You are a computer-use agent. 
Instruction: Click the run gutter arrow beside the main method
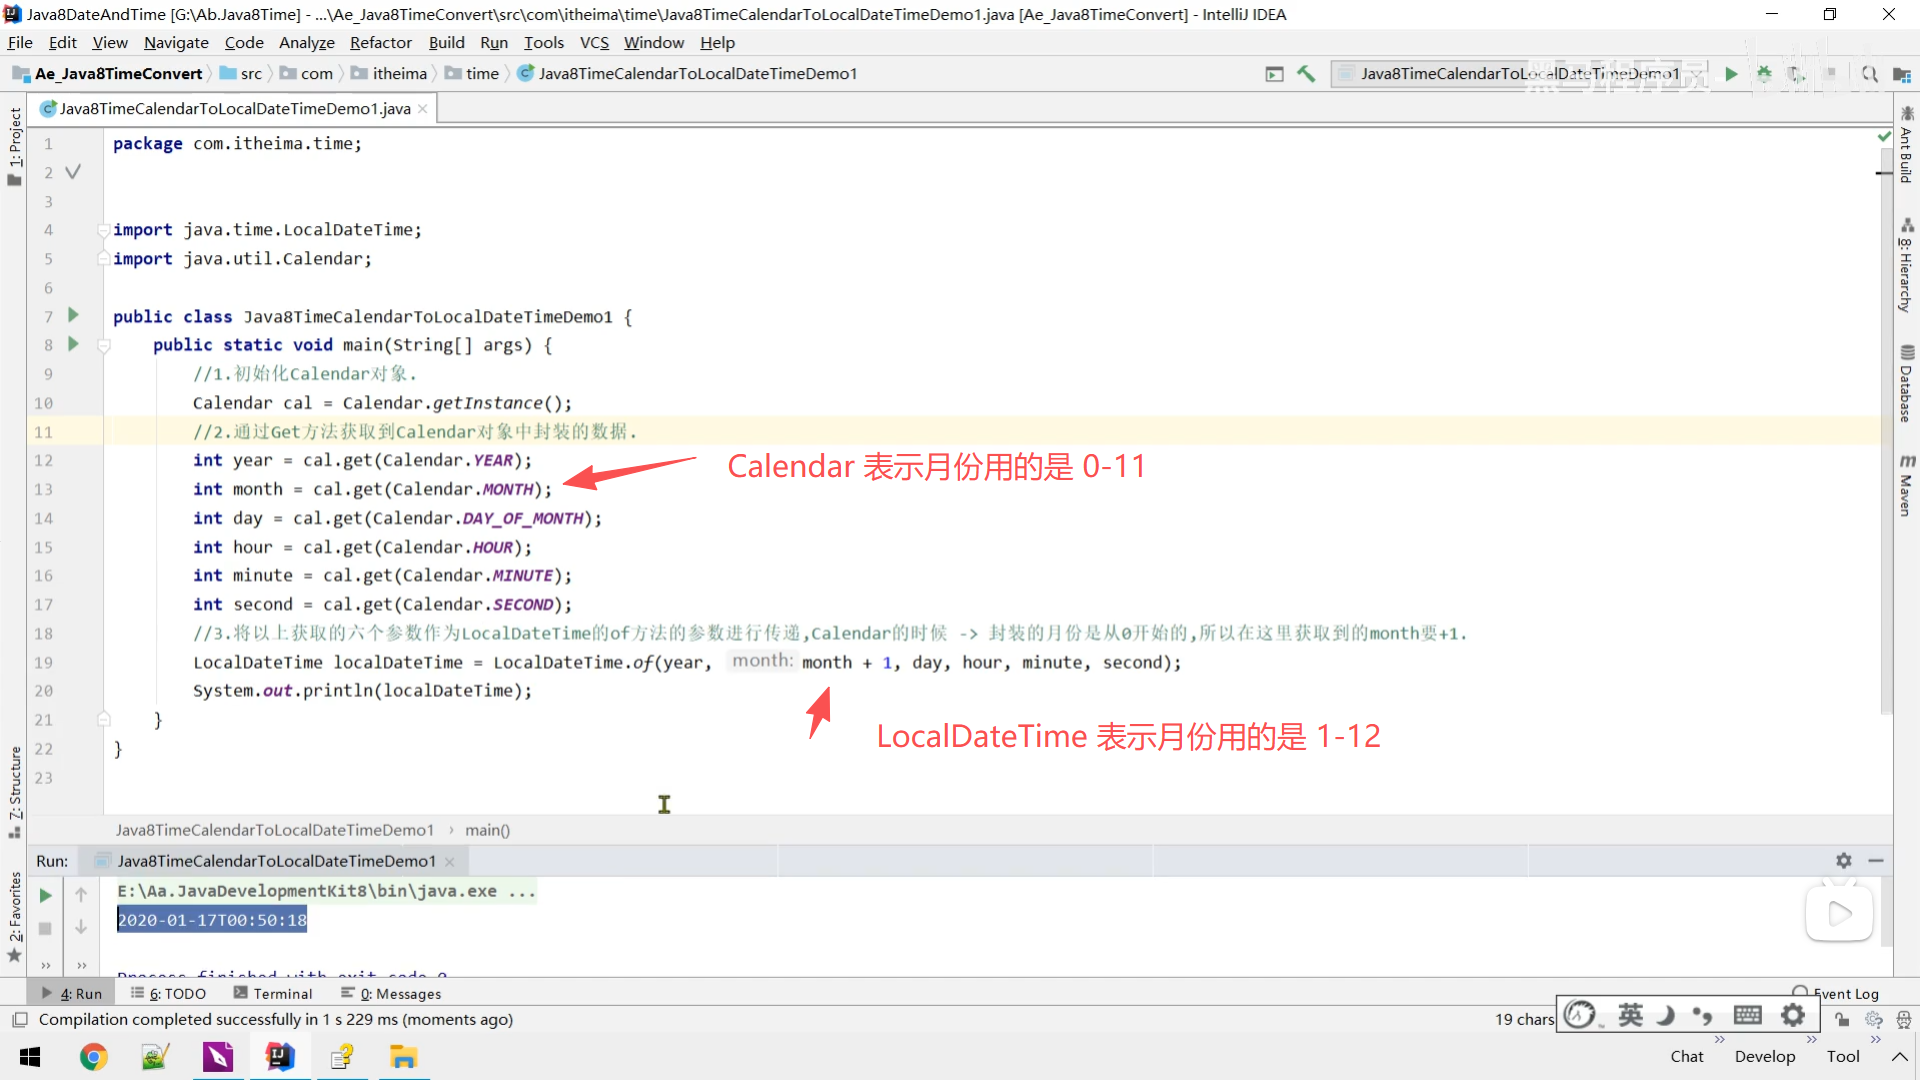pyautogui.click(x=73, y=344)
